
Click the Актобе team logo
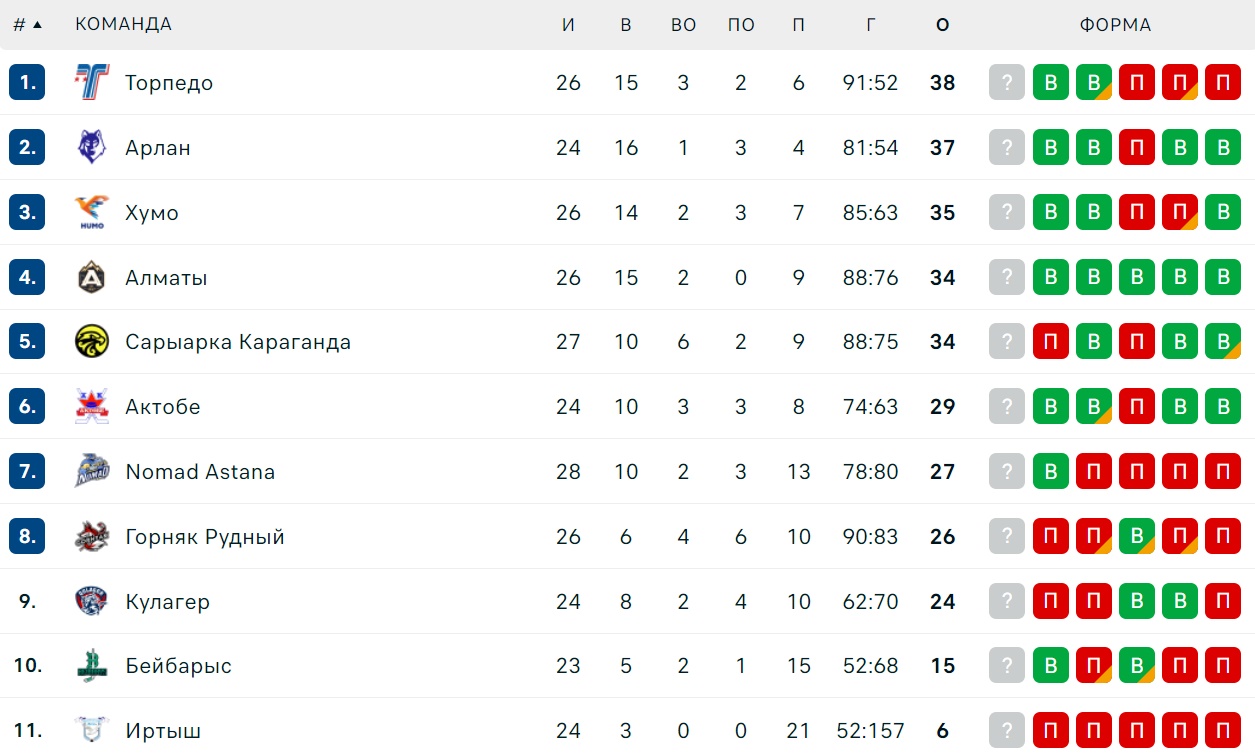tap(92, 407)
